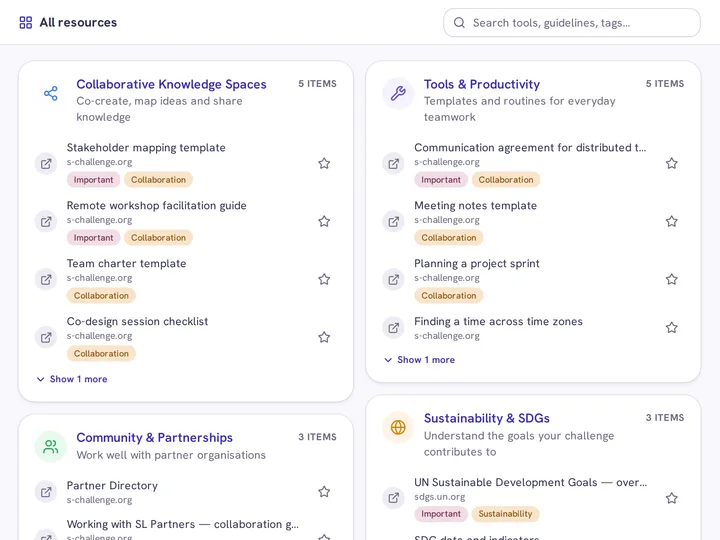Star the Communication agreement for distributed teams

(672, 163)
